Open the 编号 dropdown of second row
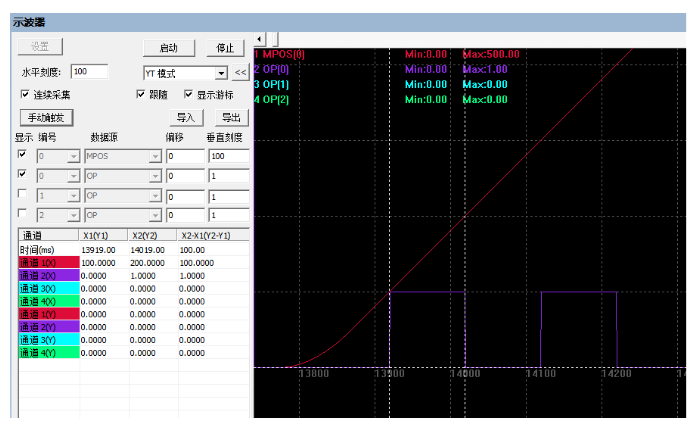 coord(73,176)
